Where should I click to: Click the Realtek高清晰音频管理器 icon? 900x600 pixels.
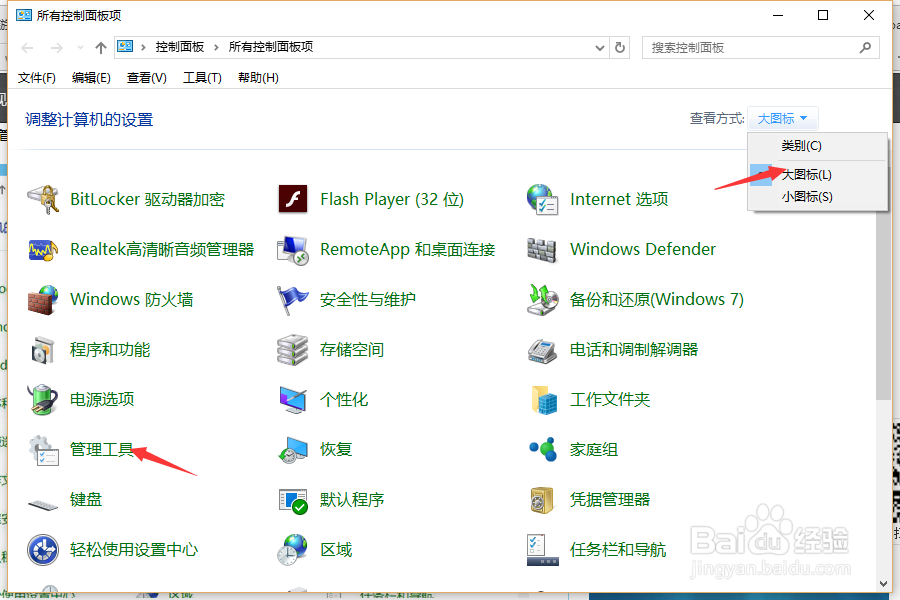[43, 250]
